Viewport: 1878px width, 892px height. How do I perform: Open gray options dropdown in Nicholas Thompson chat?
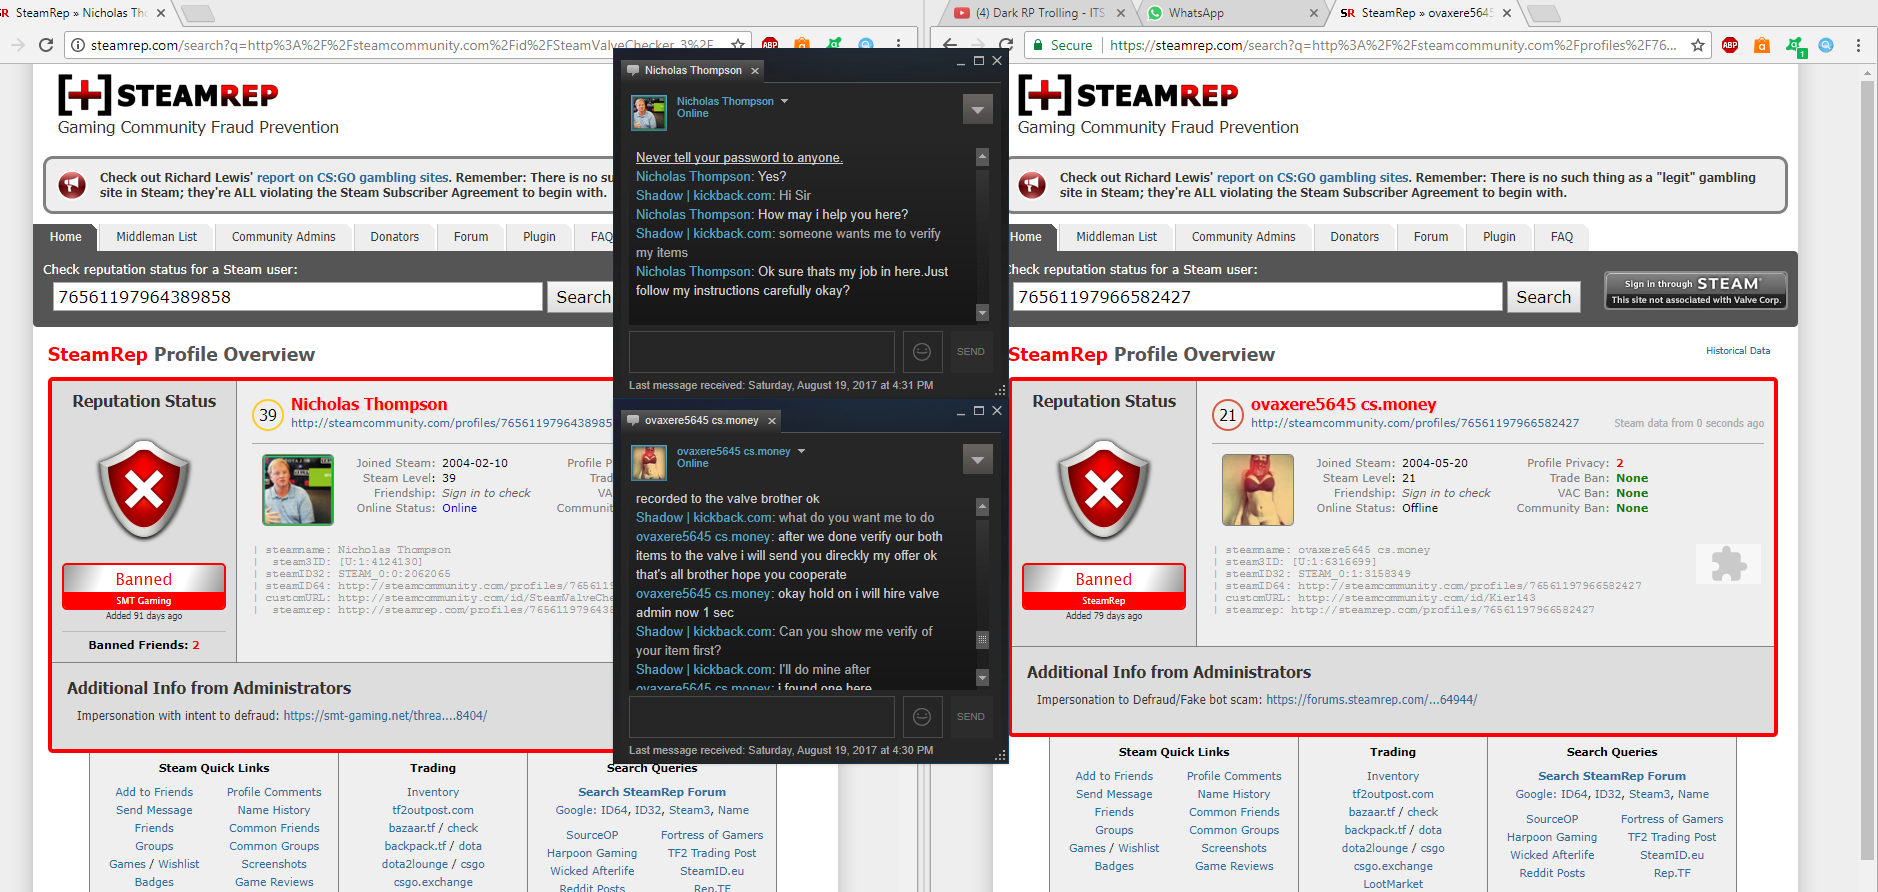[x=977, y=109]
